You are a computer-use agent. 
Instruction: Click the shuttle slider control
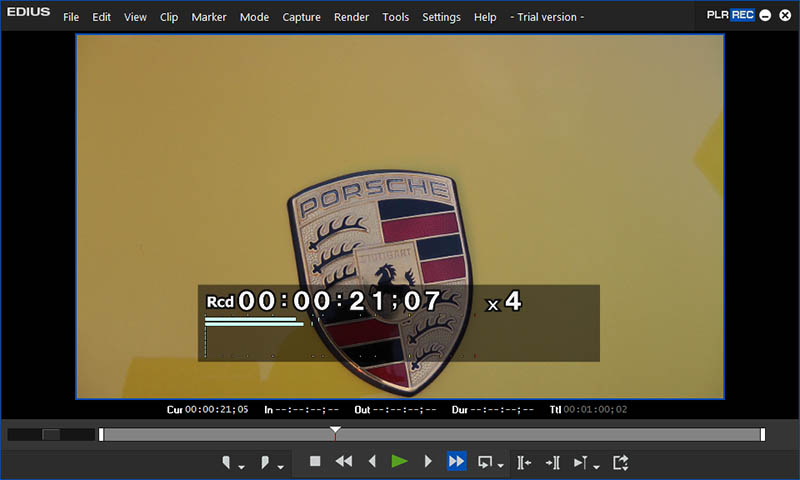coord(51,434)
